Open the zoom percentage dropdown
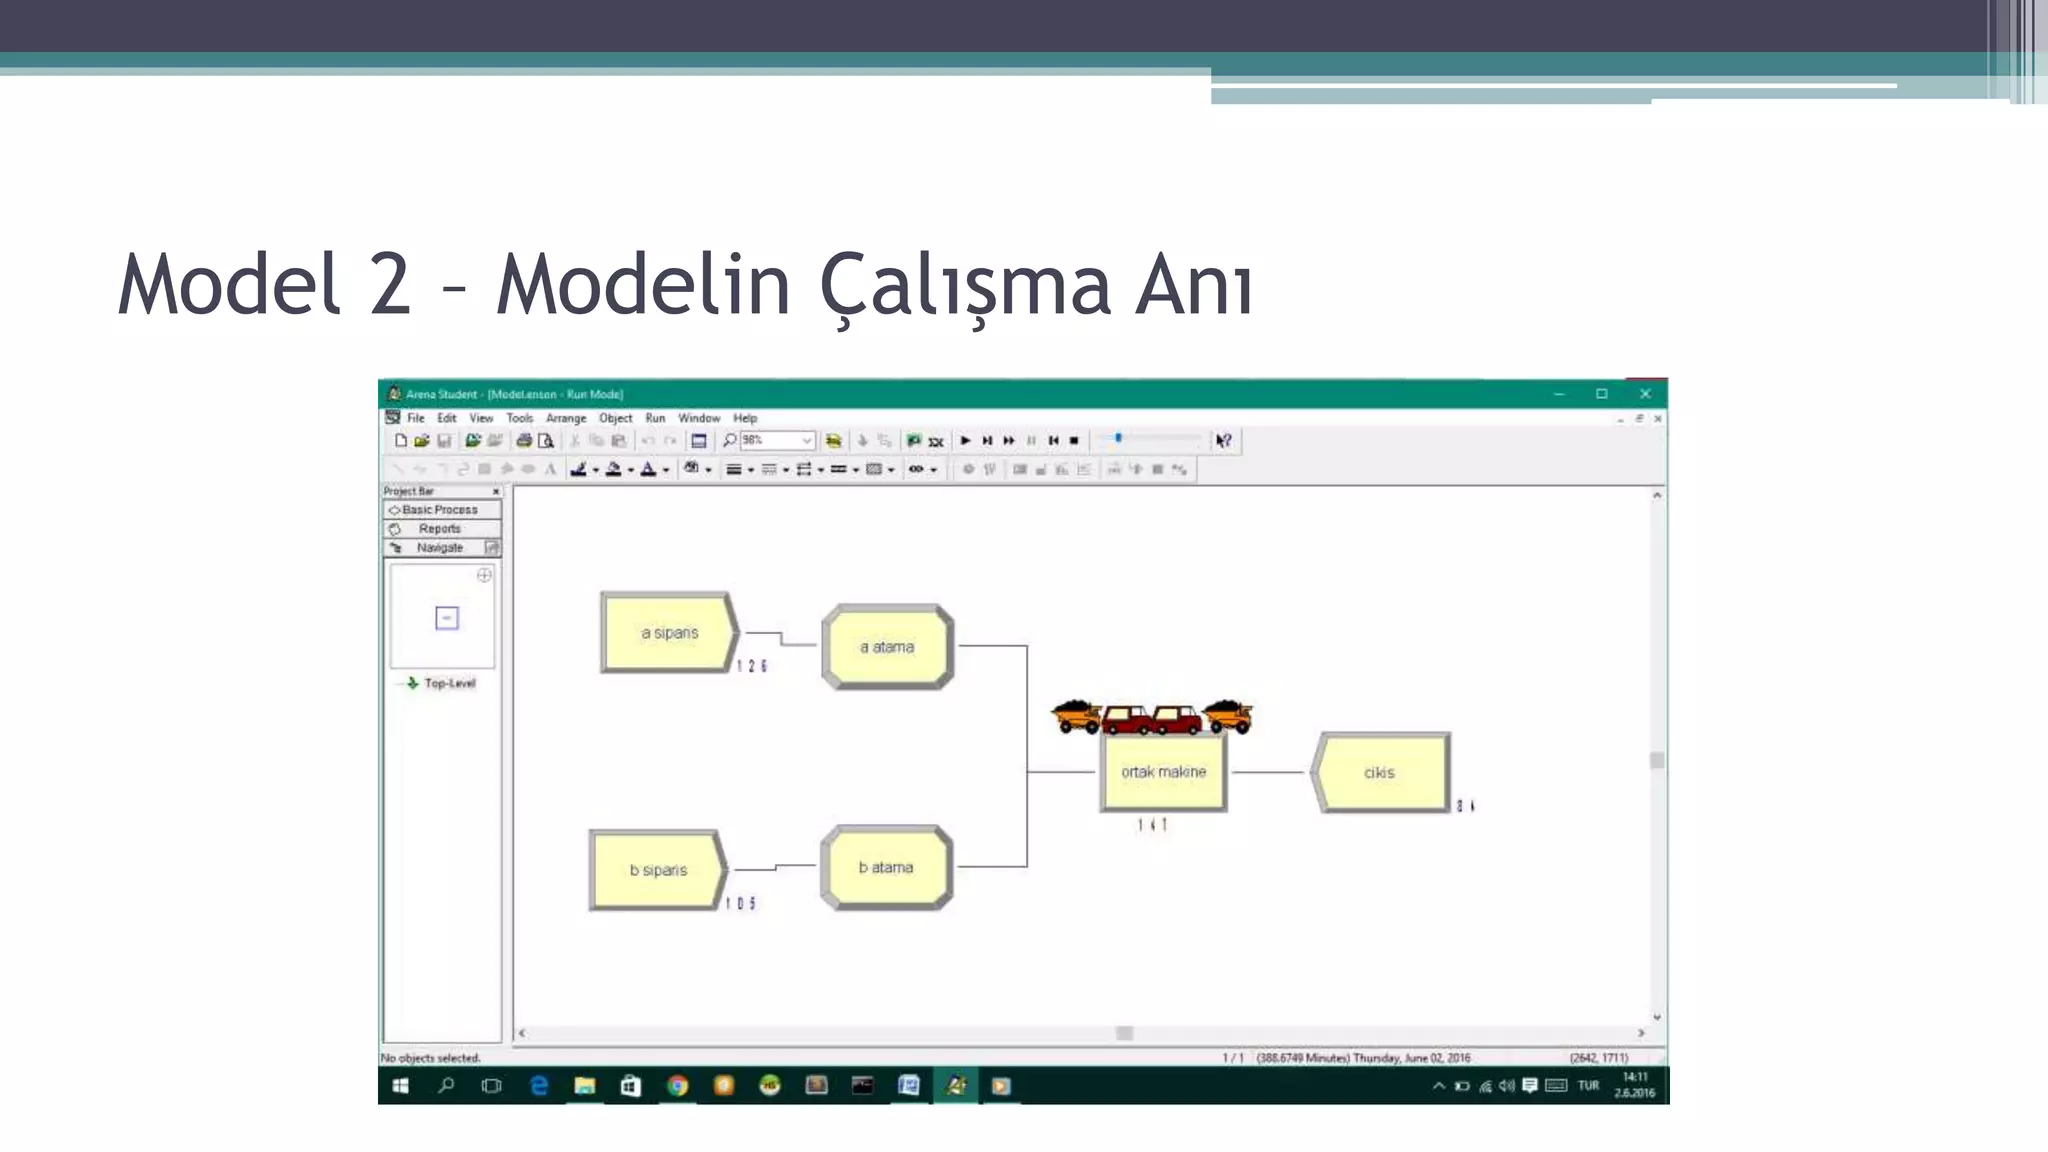Viewport: 2048px width, 1152px height. click(807, 440)
